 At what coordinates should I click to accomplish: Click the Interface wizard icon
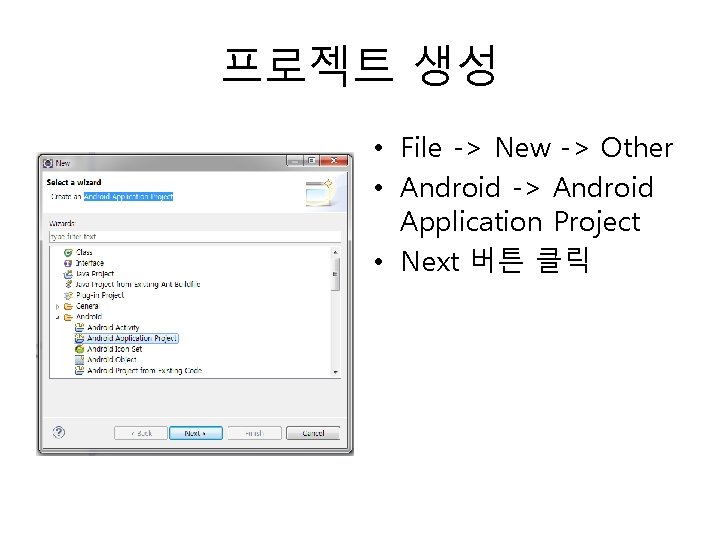pos(68,263)
